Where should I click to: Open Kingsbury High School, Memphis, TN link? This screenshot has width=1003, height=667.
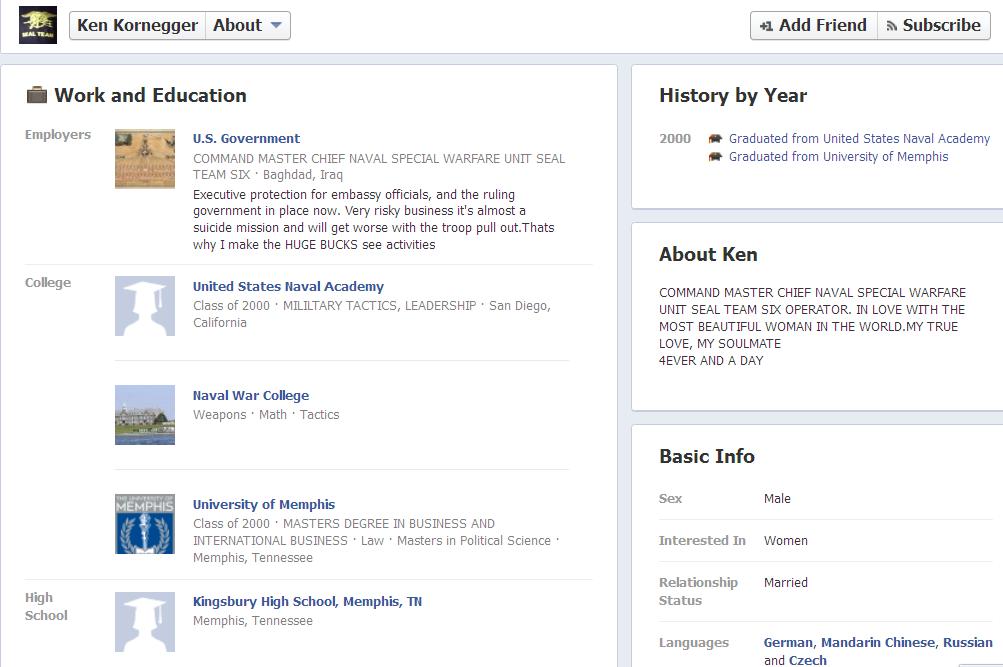point(307,602)
